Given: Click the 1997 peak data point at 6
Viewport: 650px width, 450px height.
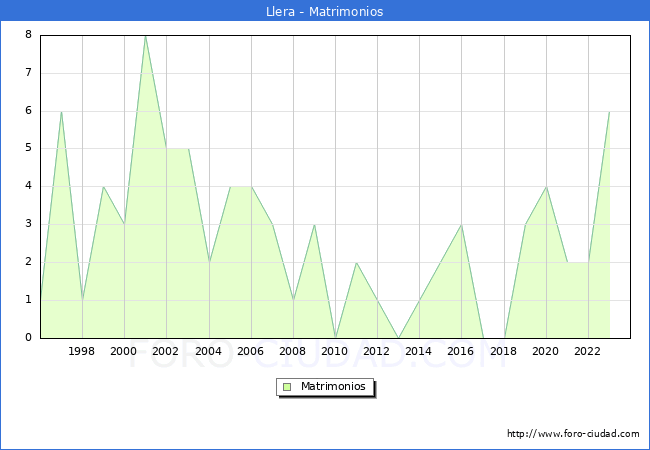Looking at the screenshot, I should (x=61, y=111).
